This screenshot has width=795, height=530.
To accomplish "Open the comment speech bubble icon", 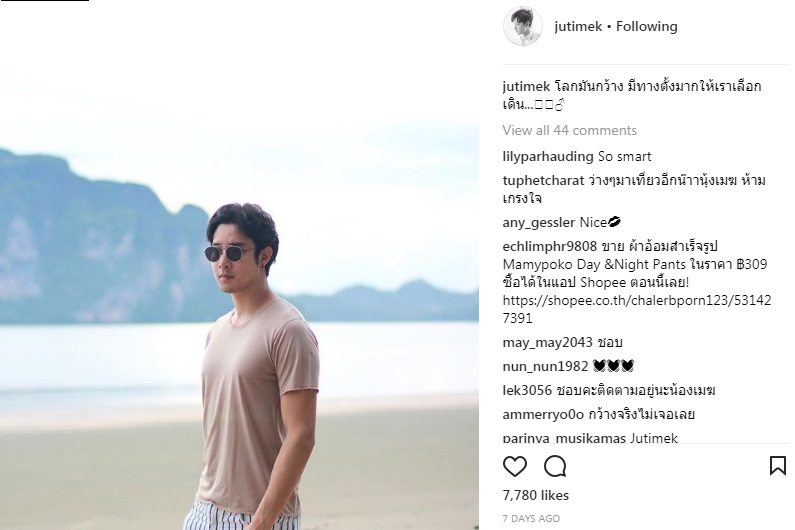I will click(x=555, y=466).
